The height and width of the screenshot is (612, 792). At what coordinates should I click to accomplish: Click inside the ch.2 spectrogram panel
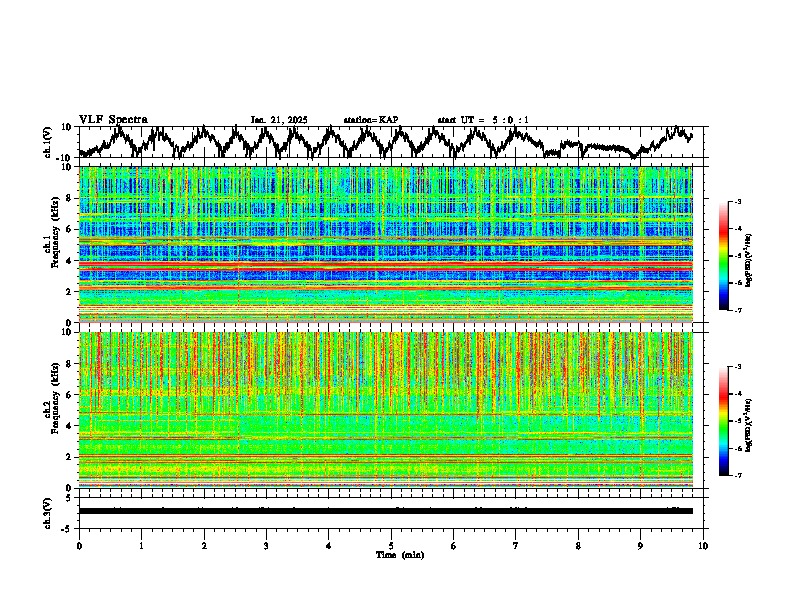point(386,410)
